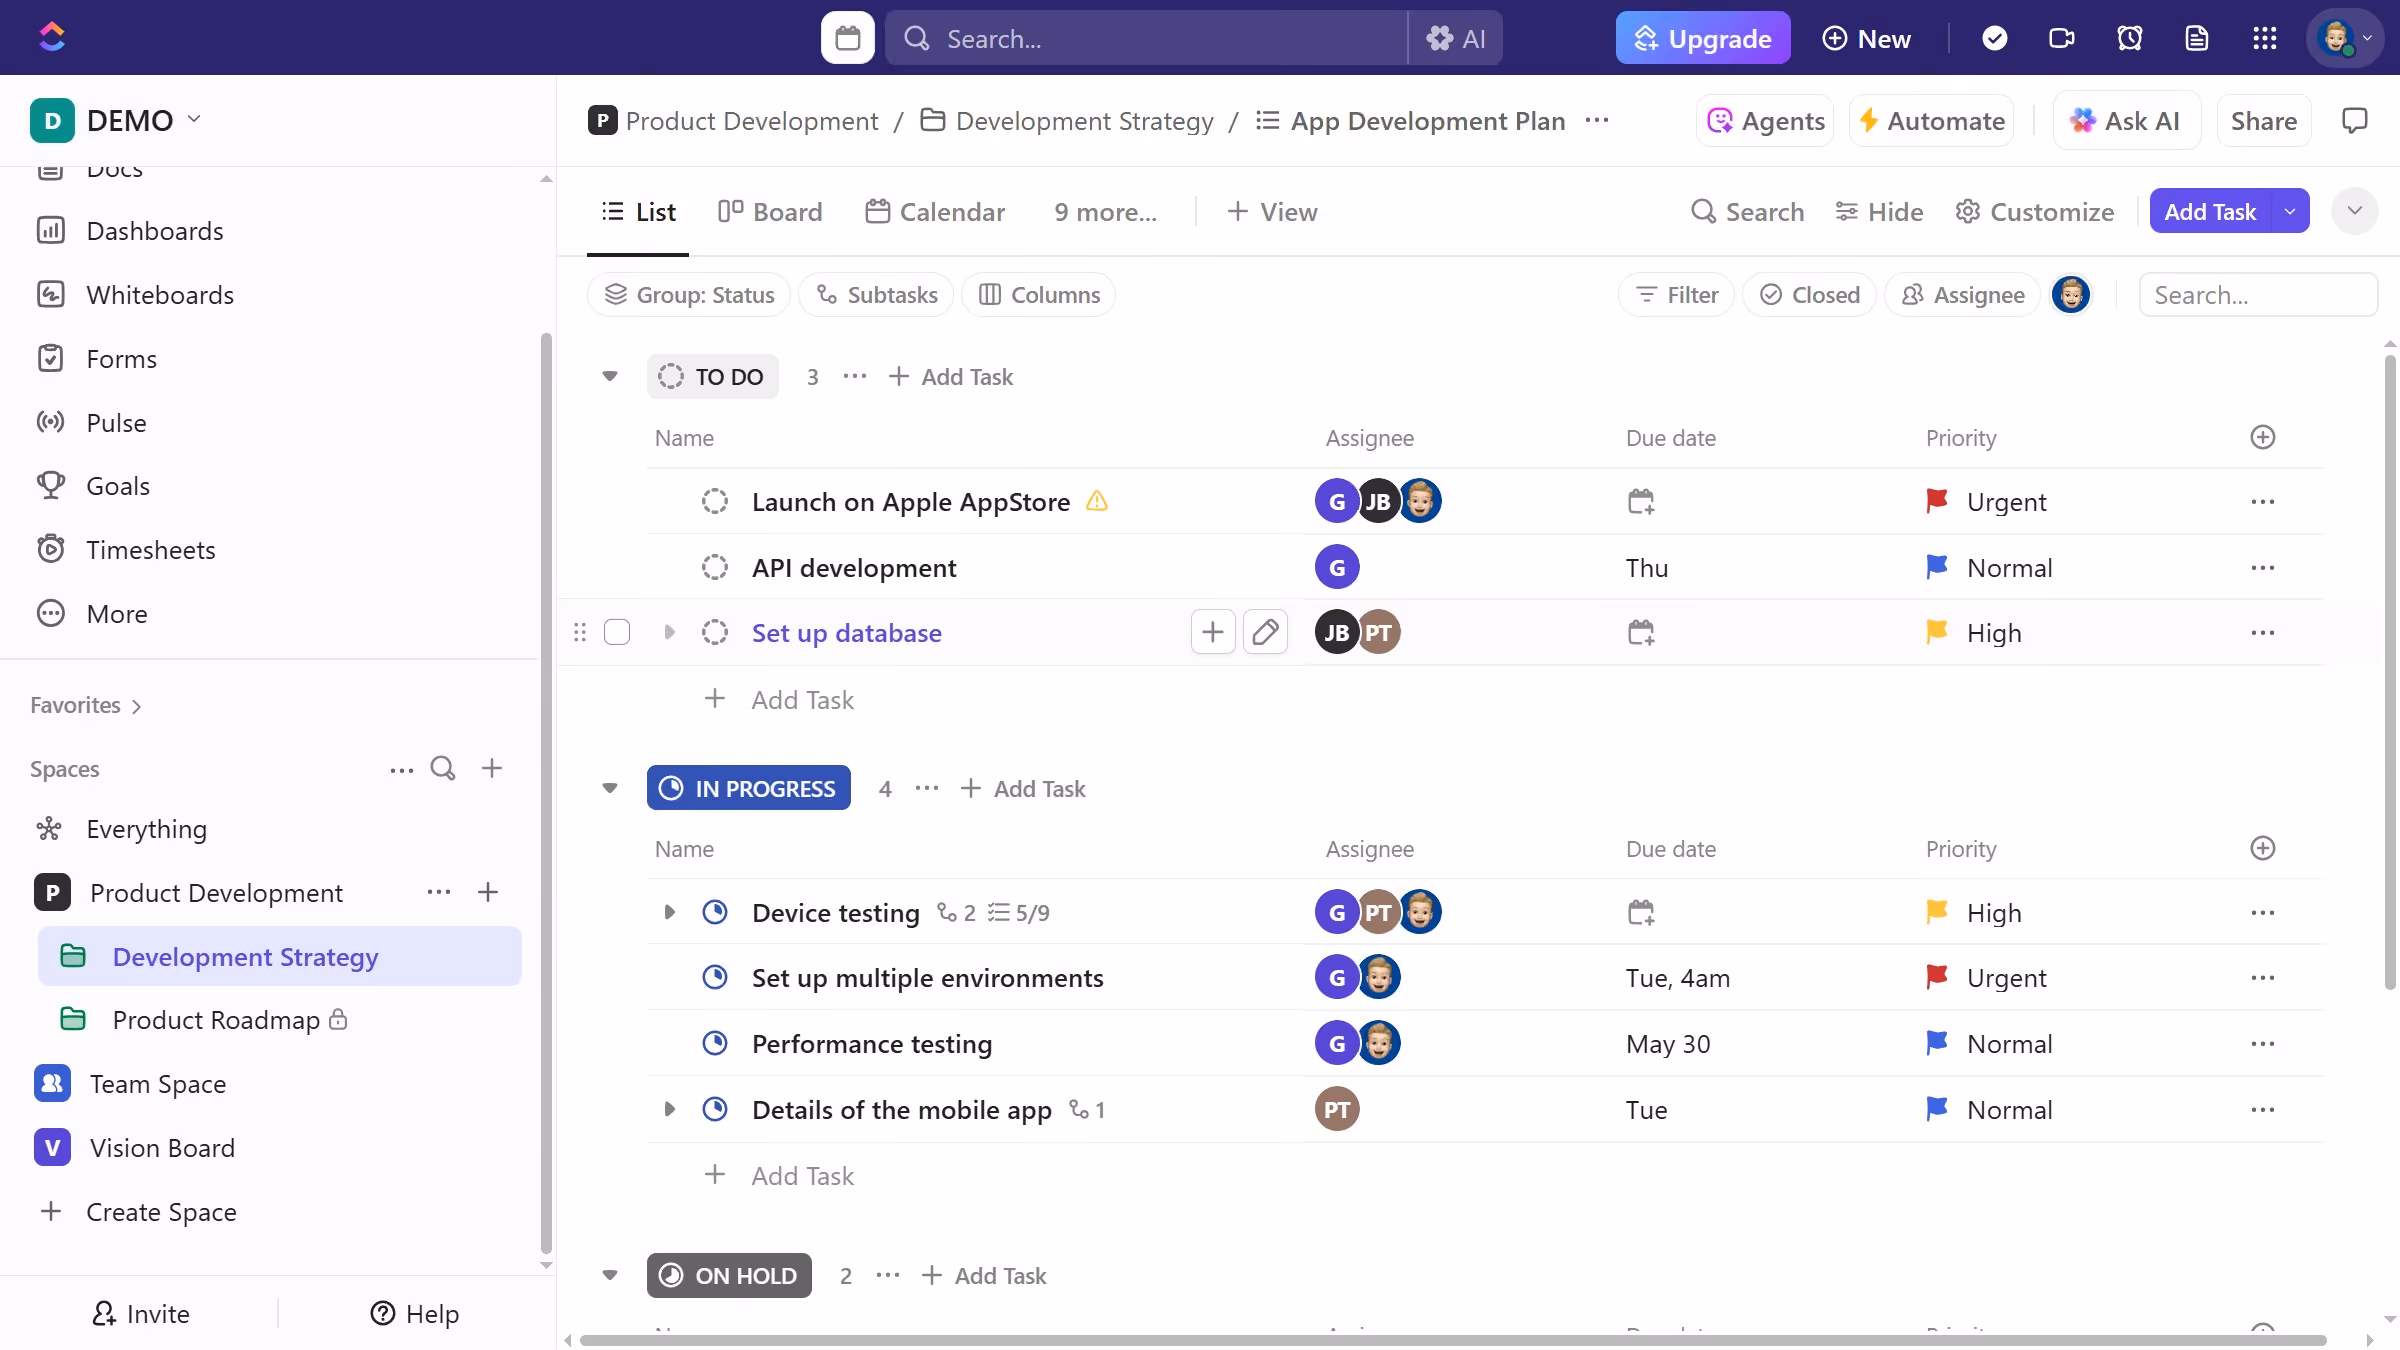
Task: Open Whiteboards in sidebar
Action: (x=160, y=295)
